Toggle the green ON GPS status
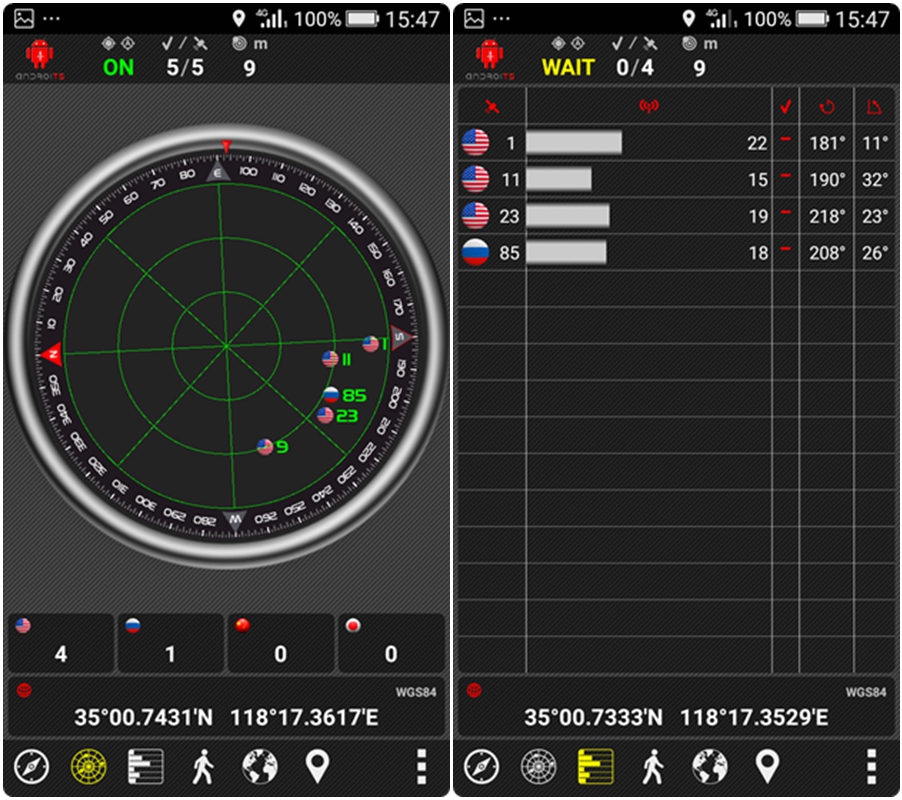 coord(118,68)
